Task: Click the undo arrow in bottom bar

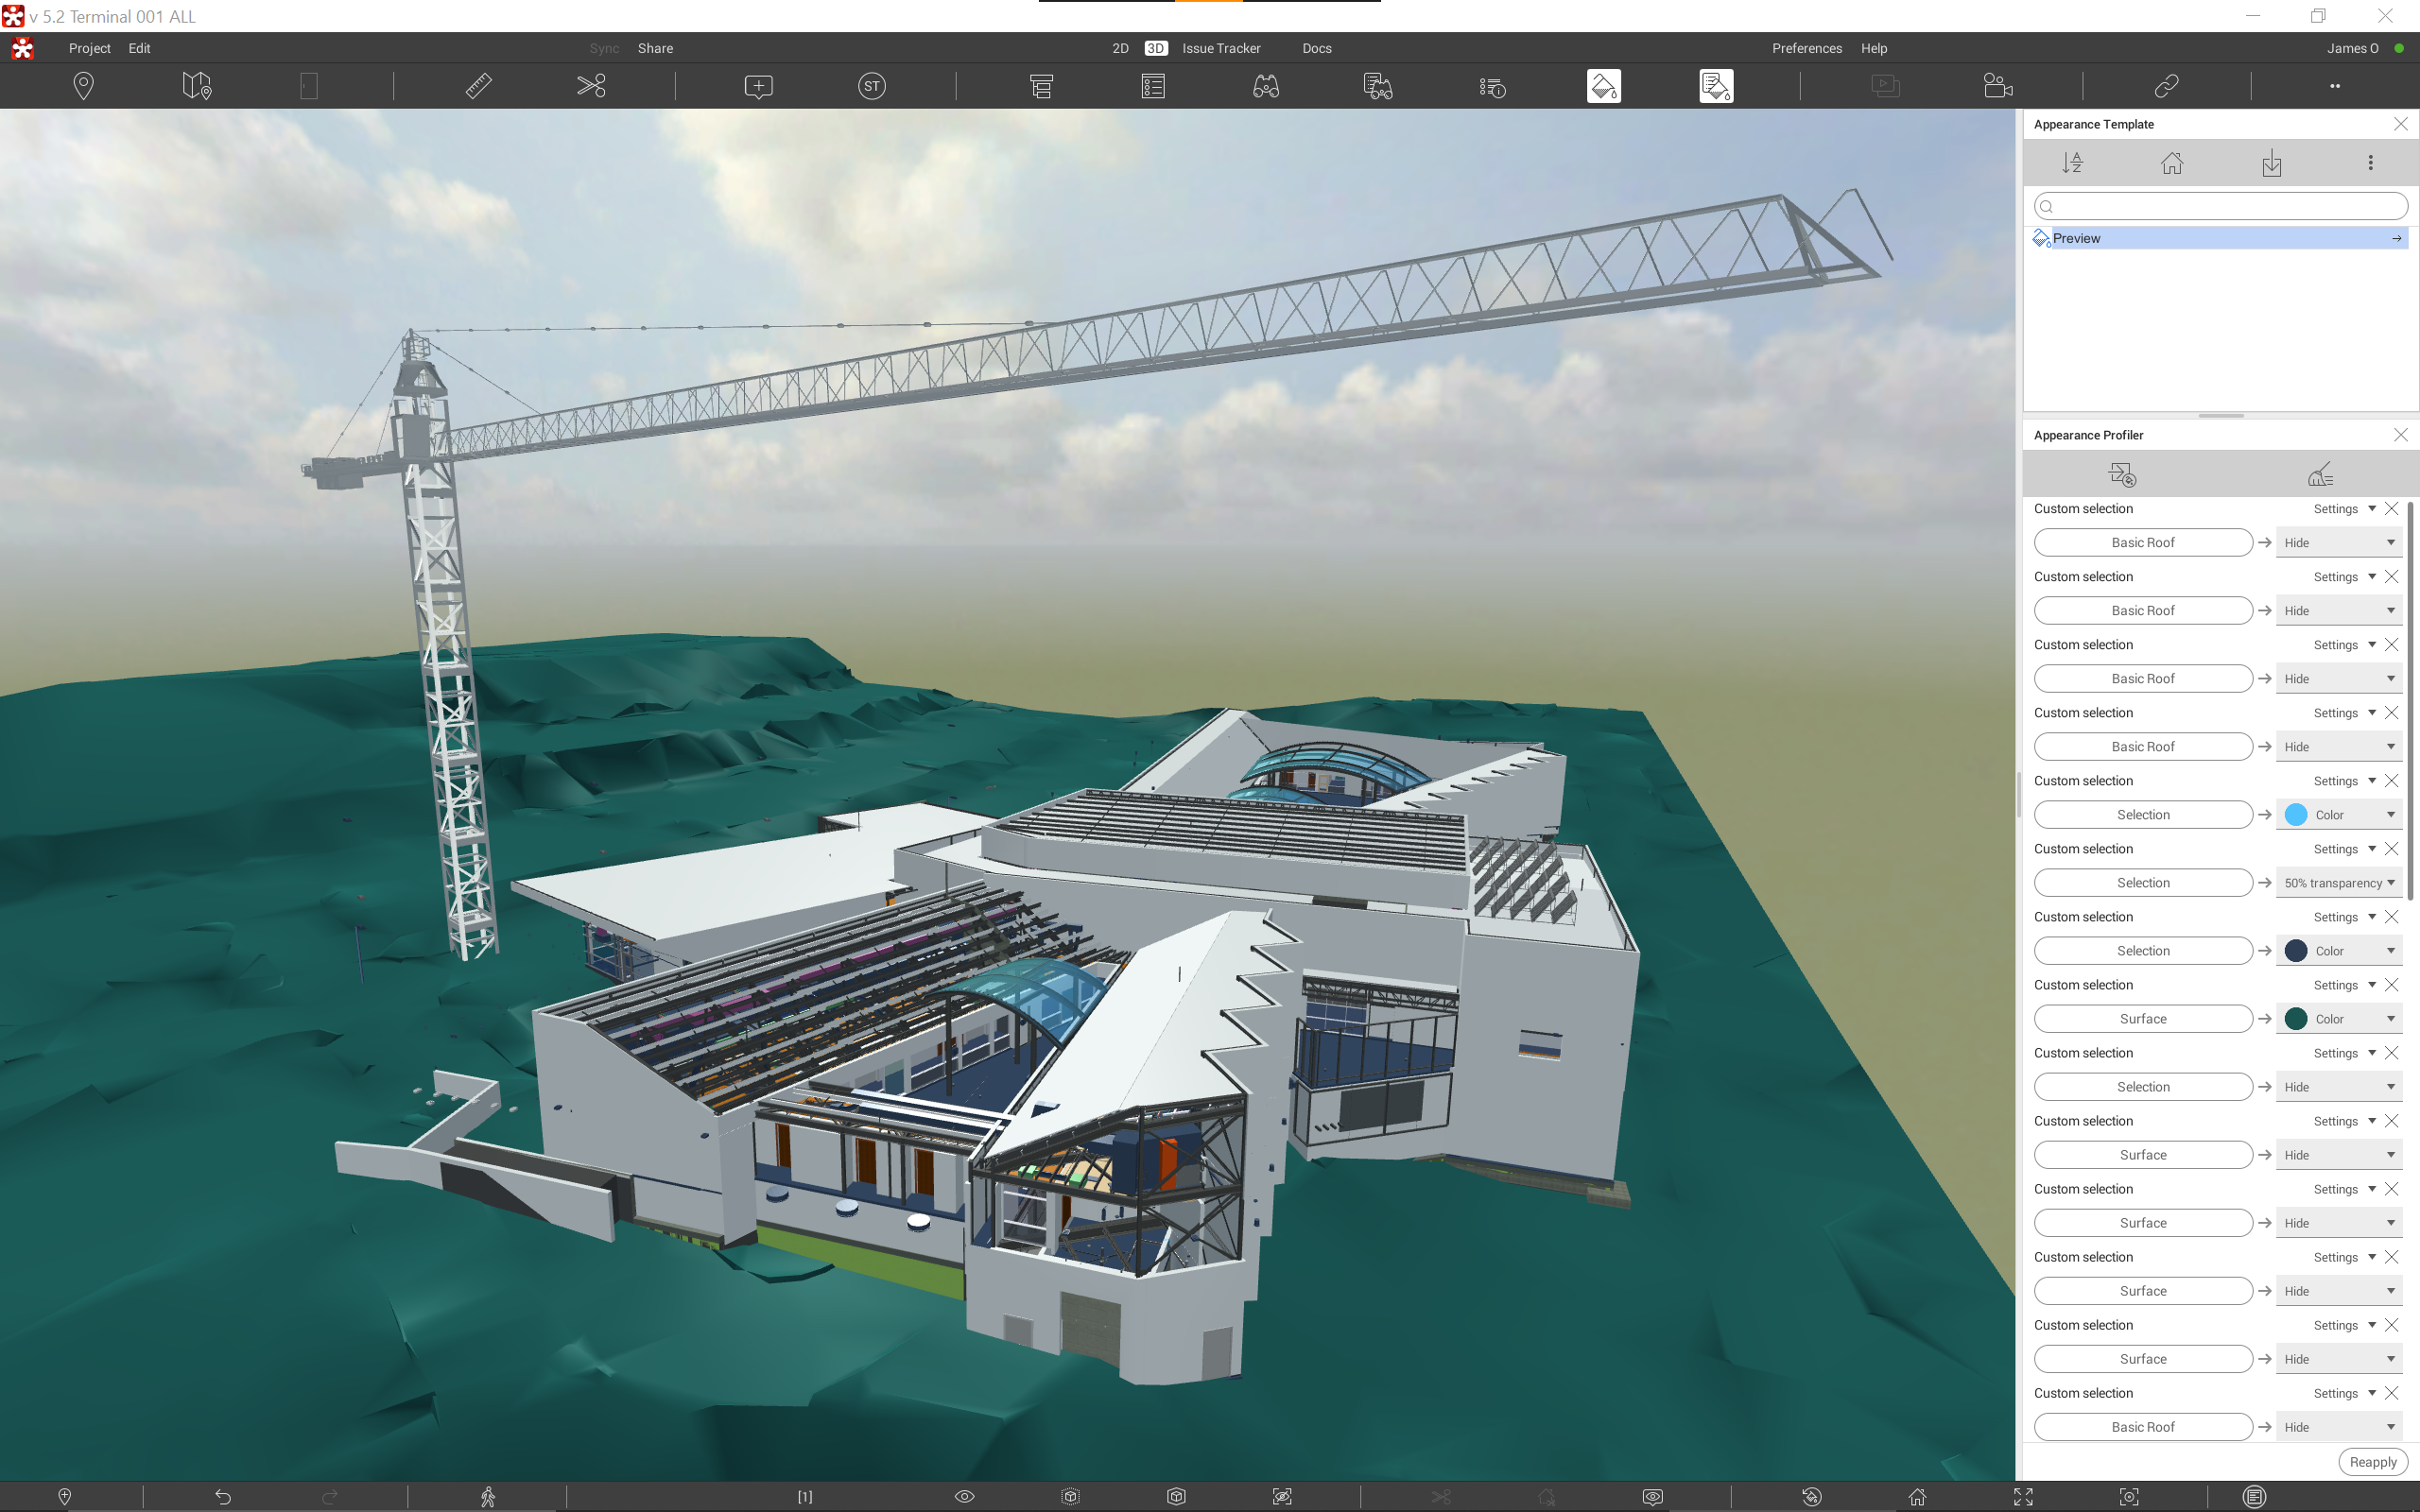Action: click(x=223, y=1497)
